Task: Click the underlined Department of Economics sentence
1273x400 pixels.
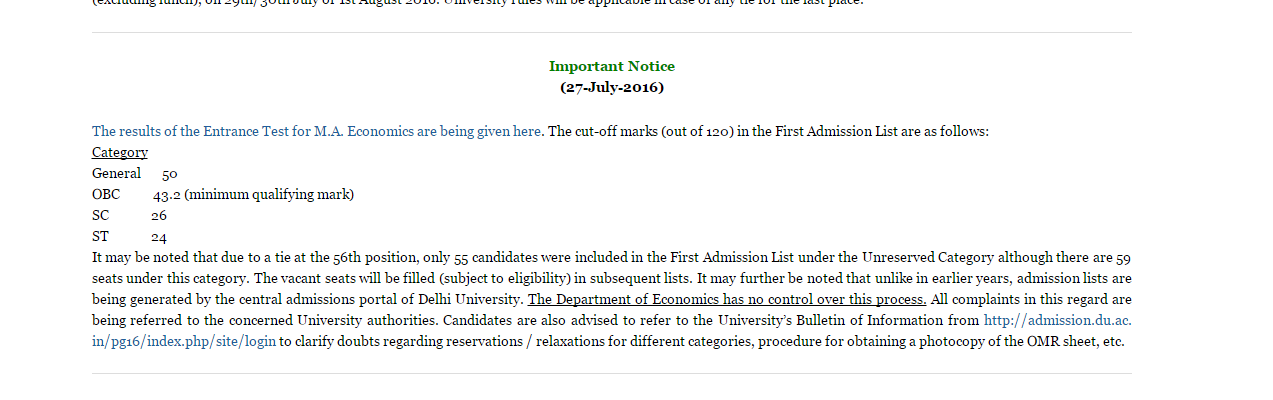Action: point(727,299)
